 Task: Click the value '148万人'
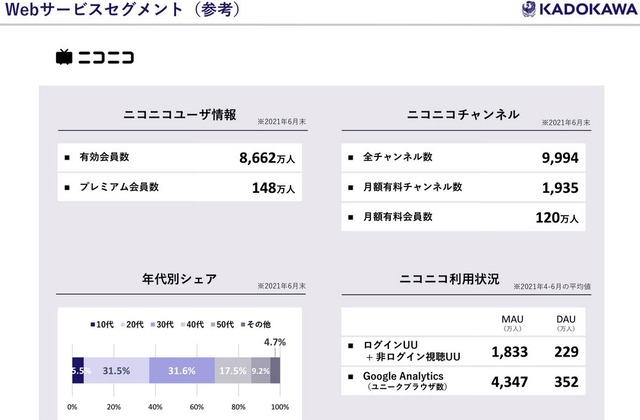pyautogui.click(x=273, y=188)
